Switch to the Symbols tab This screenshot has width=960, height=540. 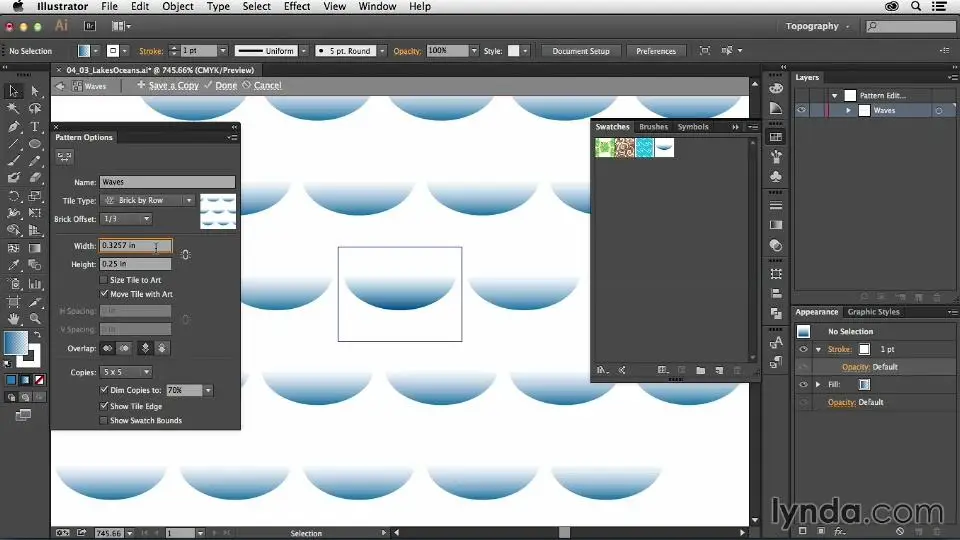pos(692,127)
